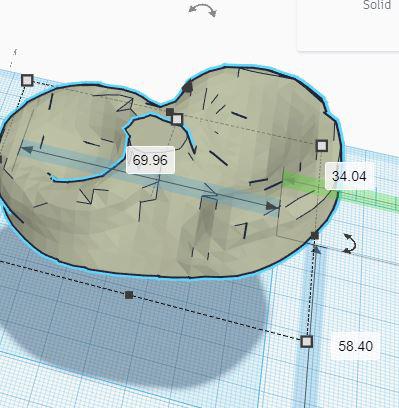Select the white handle above the 69.96 box

[177, 119]
